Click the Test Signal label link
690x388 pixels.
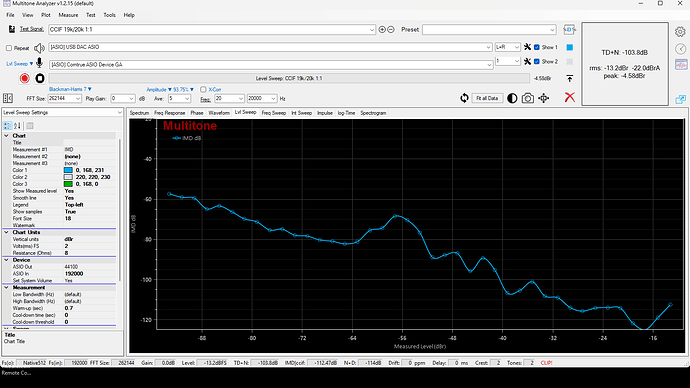(x=32, y=29)
